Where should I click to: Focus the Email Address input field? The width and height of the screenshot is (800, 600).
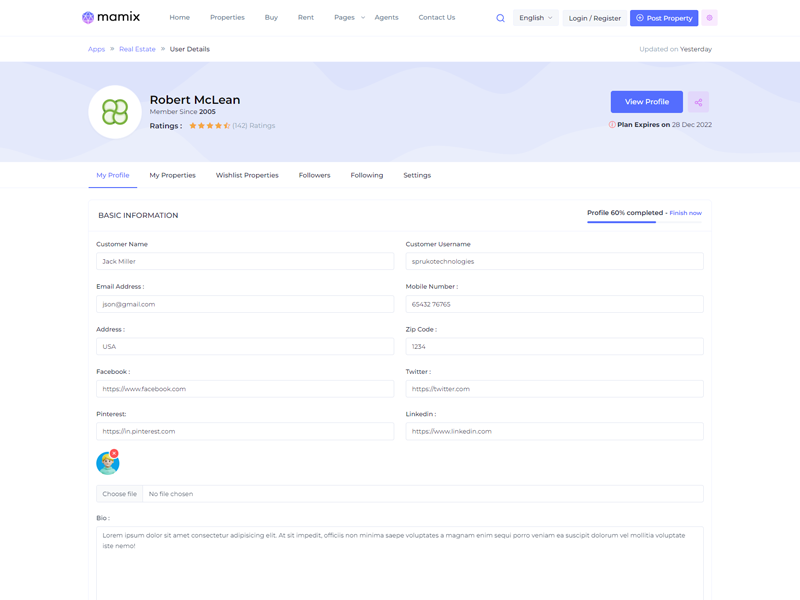[x=245, y=304]
